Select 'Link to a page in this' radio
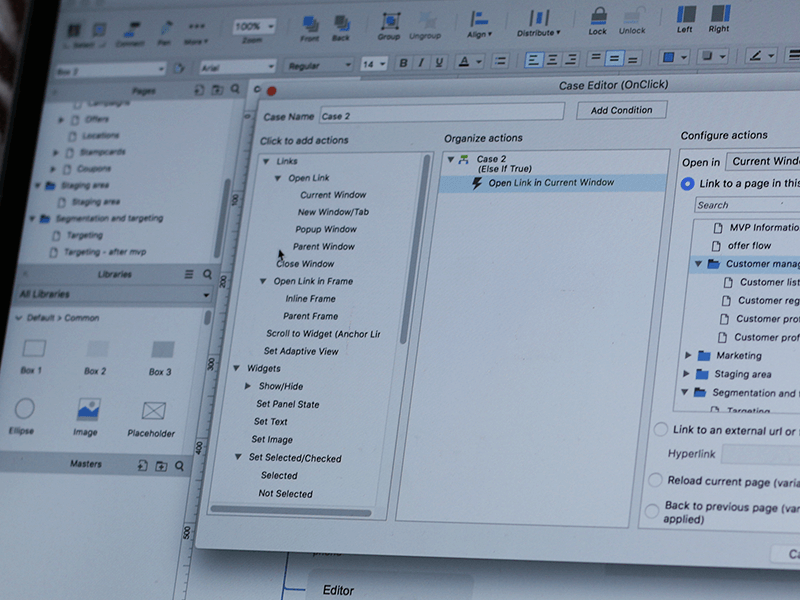The image size is (800, 600). click(x=688, y=184)
